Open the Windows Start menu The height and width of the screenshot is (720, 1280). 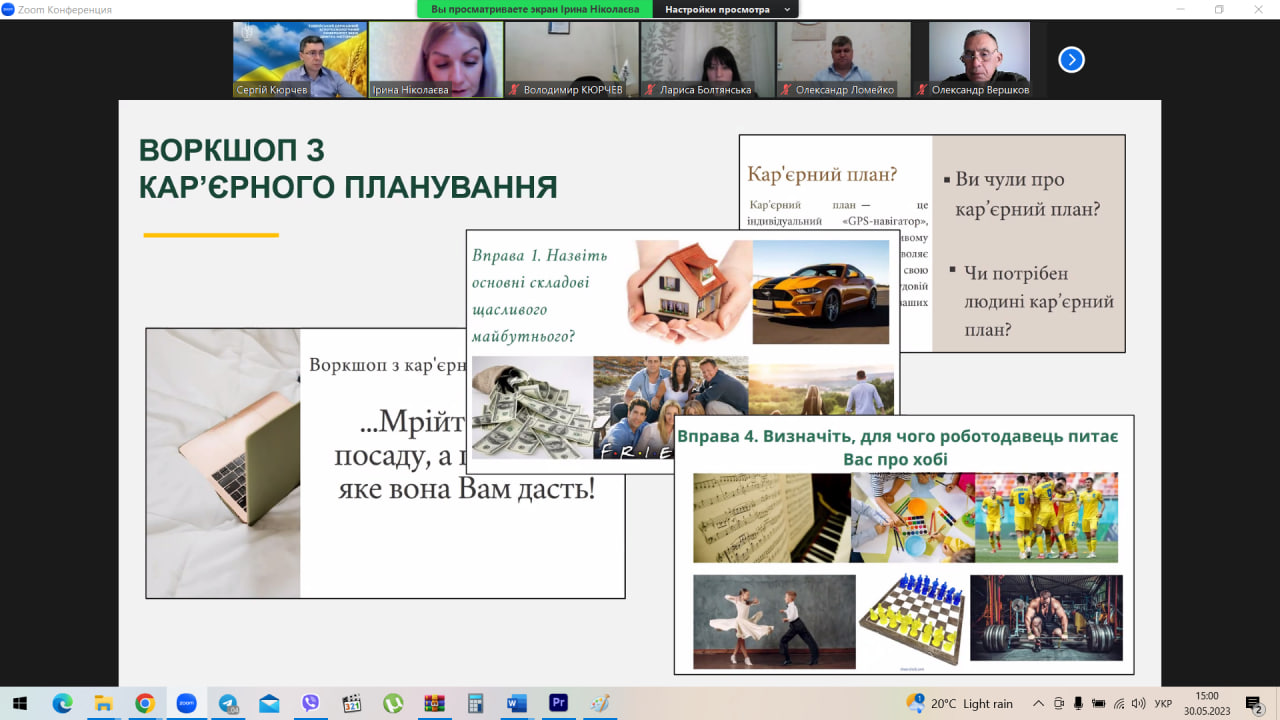pyautogui.click(x=20, y=703)
